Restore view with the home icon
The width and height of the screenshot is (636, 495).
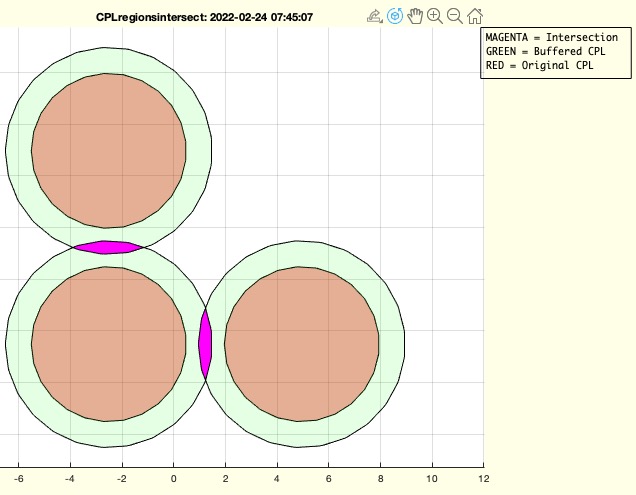(x=475, y=17)
